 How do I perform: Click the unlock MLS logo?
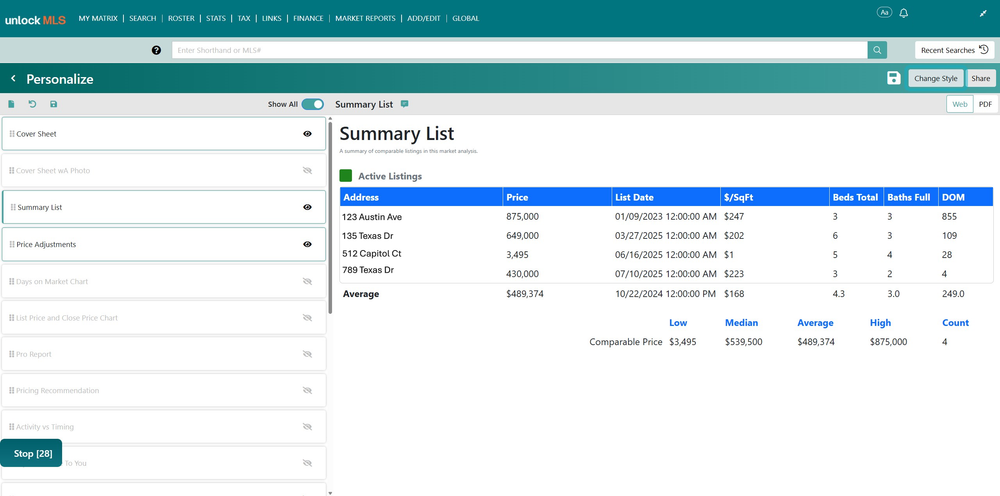(x=35, y=20)
